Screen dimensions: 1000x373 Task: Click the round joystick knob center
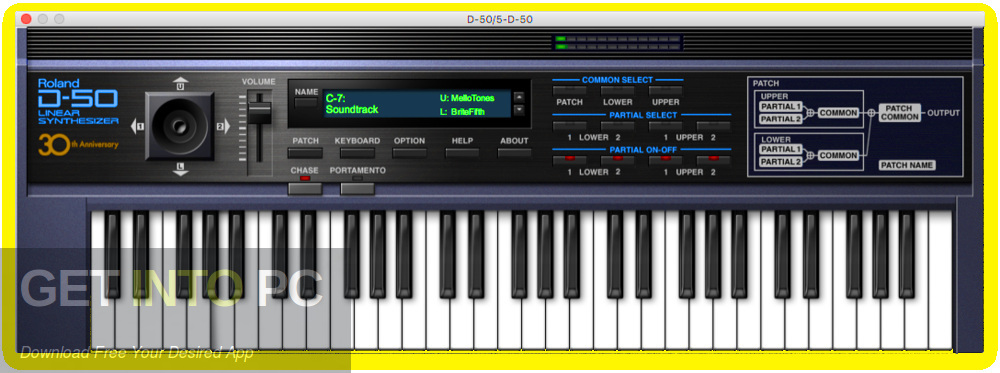[180, 126]
